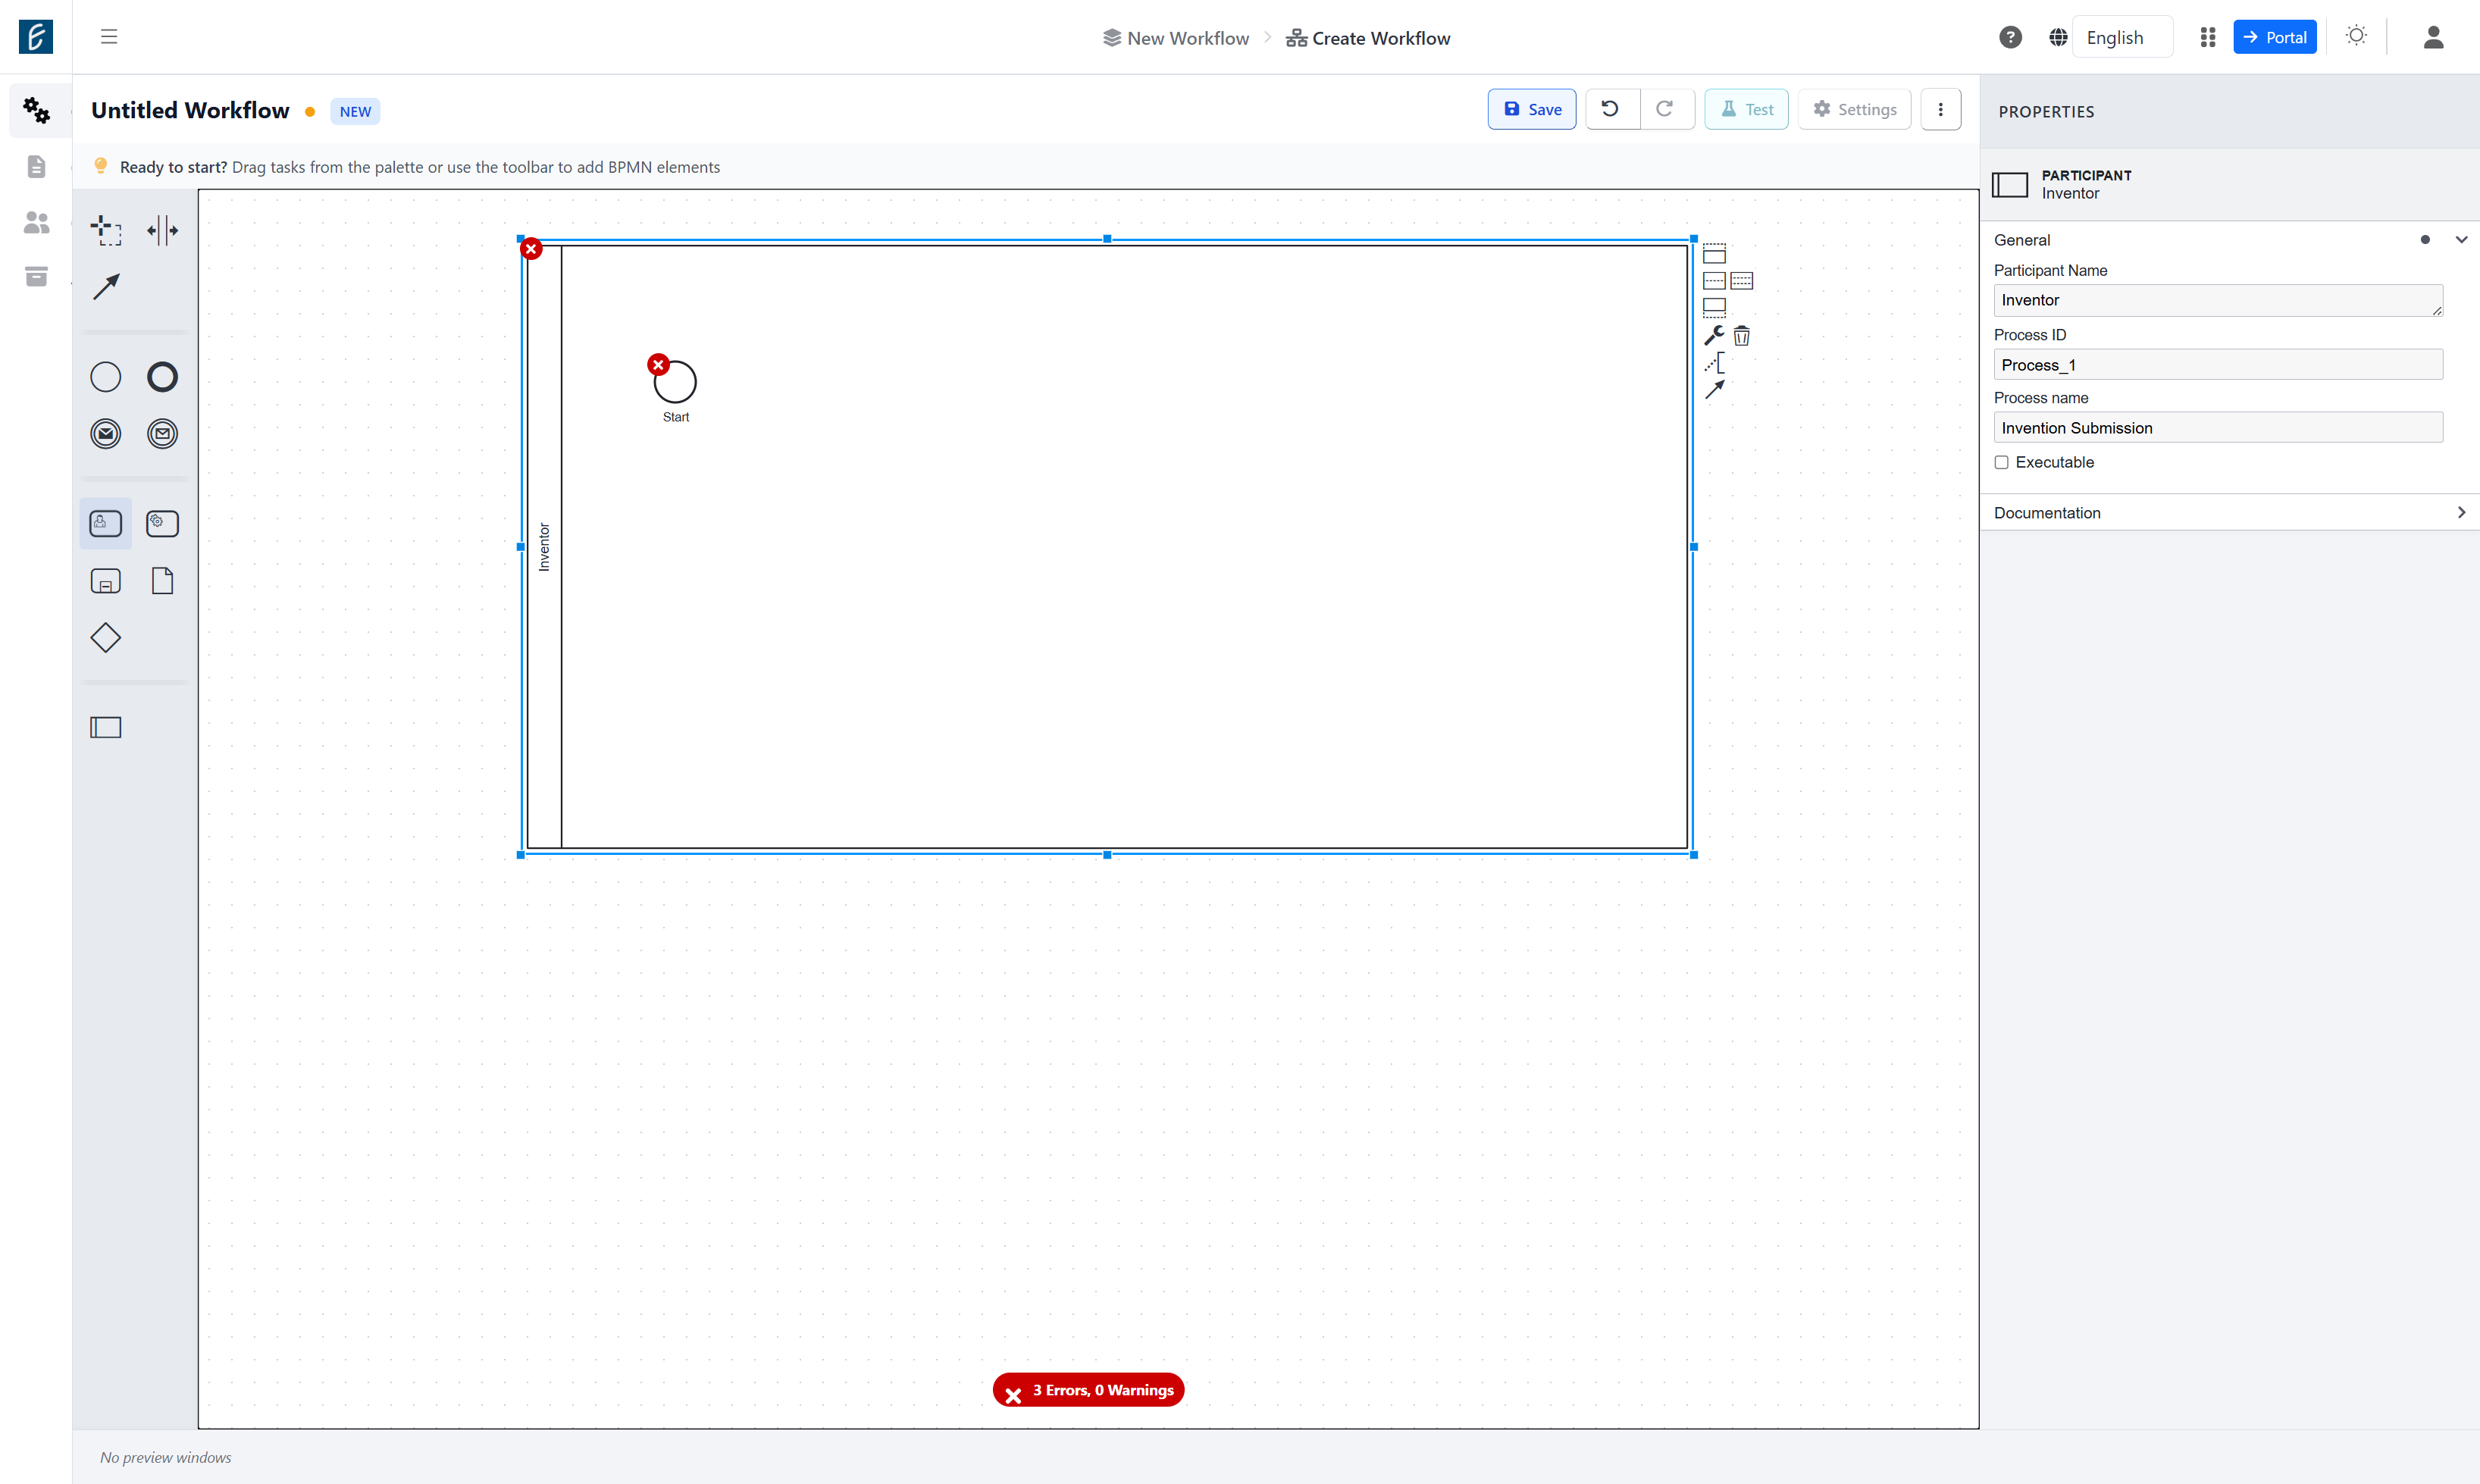This screenshot has width=2480, height=1484.
Task: Show the 3 Errors, 0 Warnings details
Action: (x=1088, y=1390)
